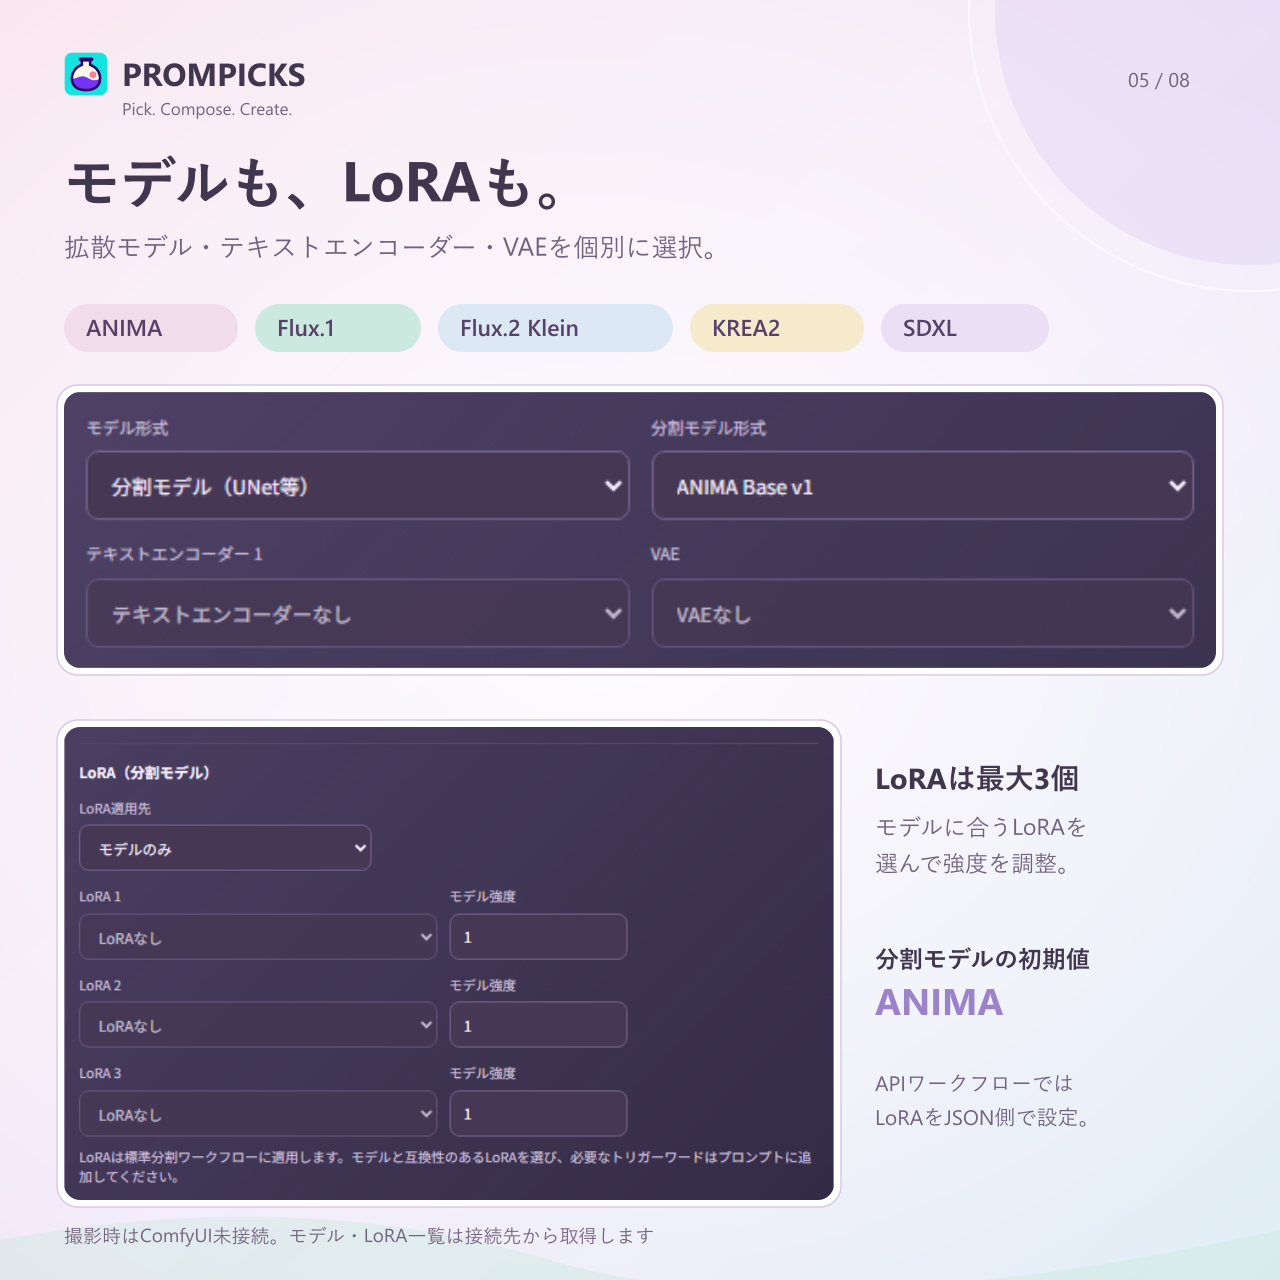Select the Flux.2 Klein model tag

pos(555,328)
